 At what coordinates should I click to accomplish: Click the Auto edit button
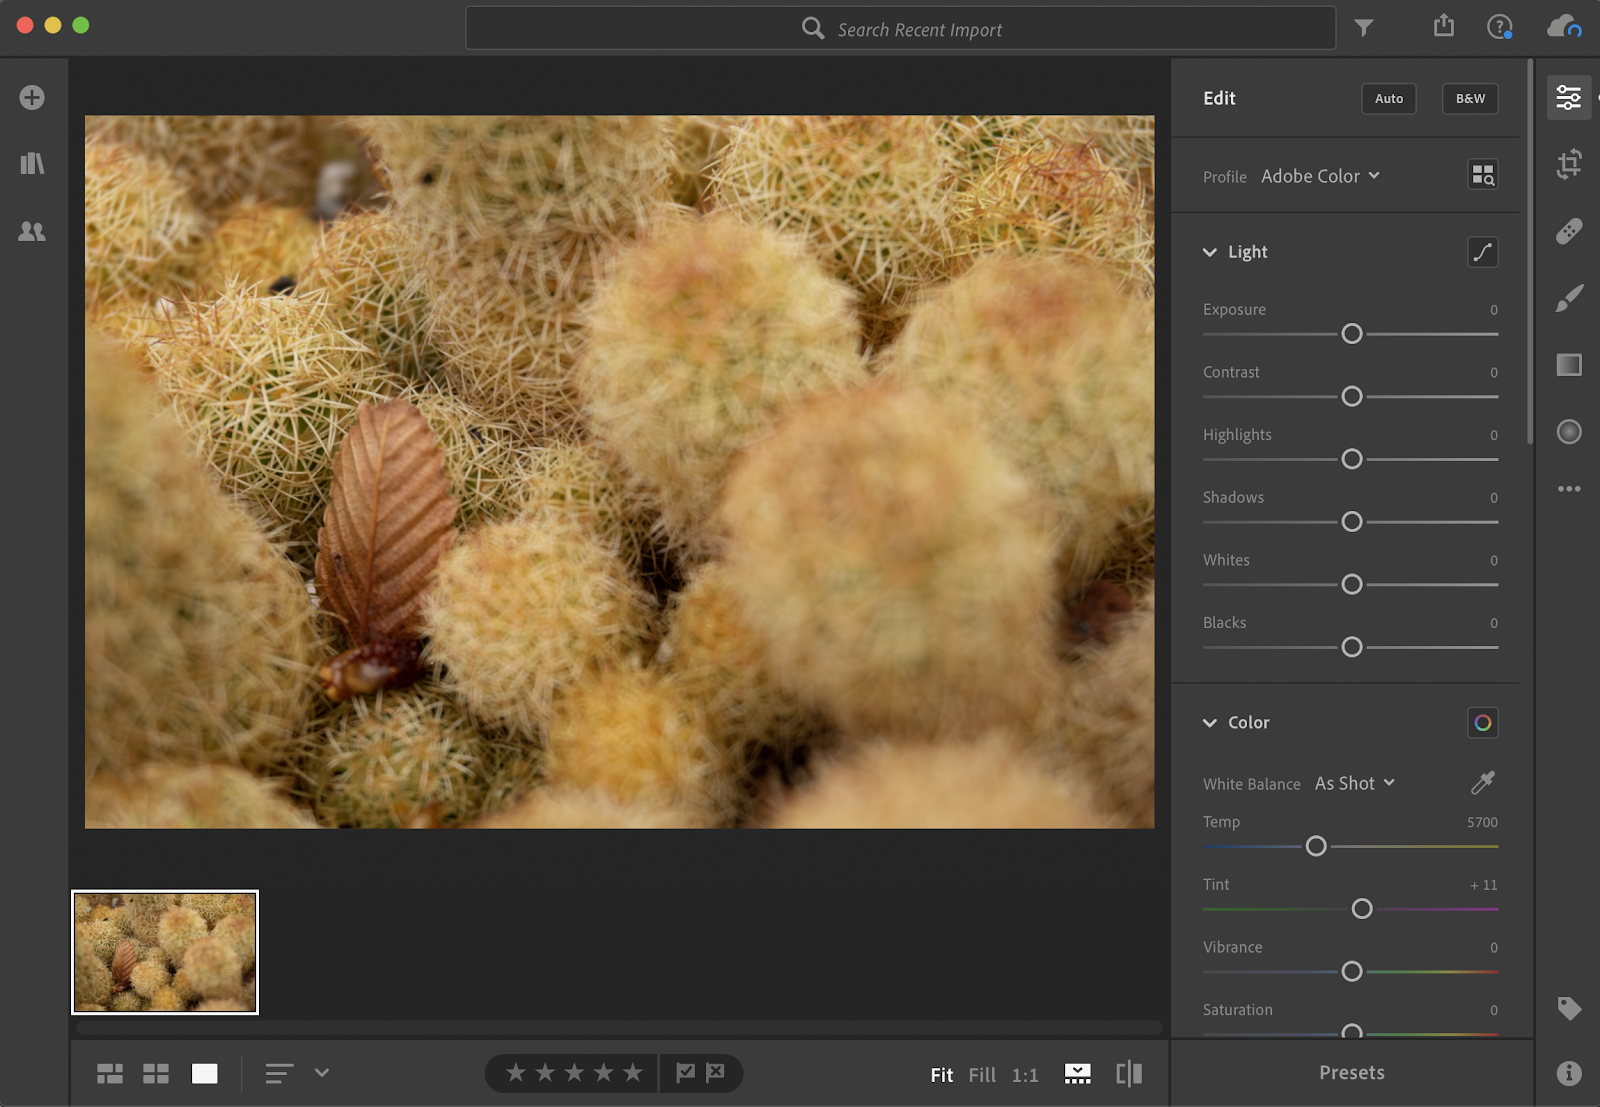point(1388,98)
